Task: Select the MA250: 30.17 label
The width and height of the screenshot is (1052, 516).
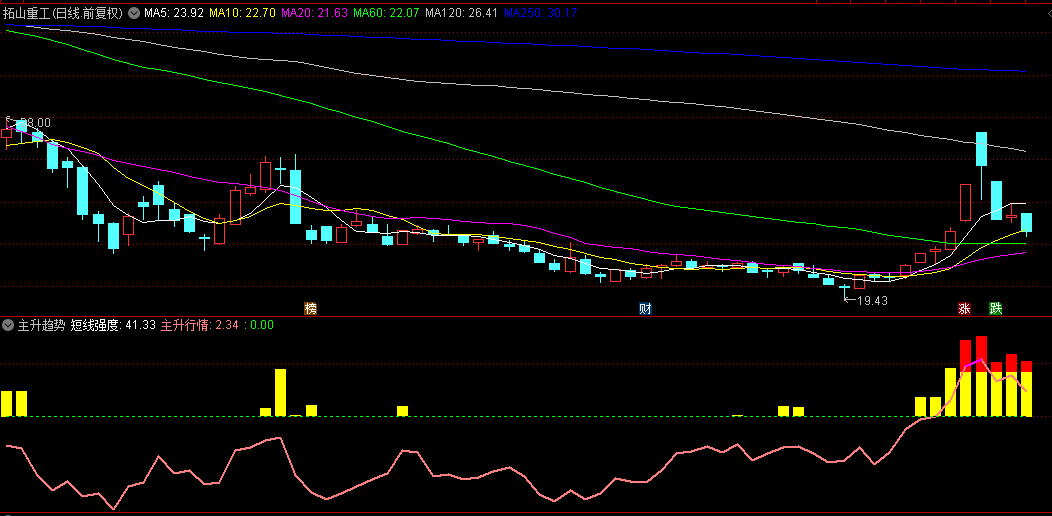Action: 540,12
